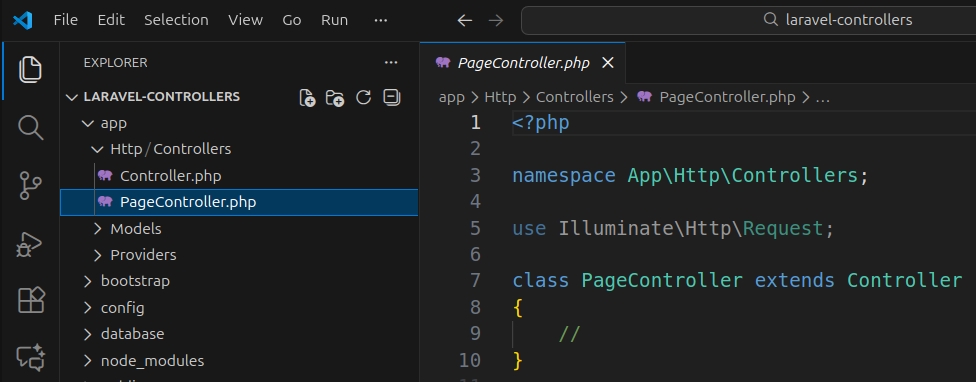
Task: Expand the Providers folder
Action: (239, 255)
